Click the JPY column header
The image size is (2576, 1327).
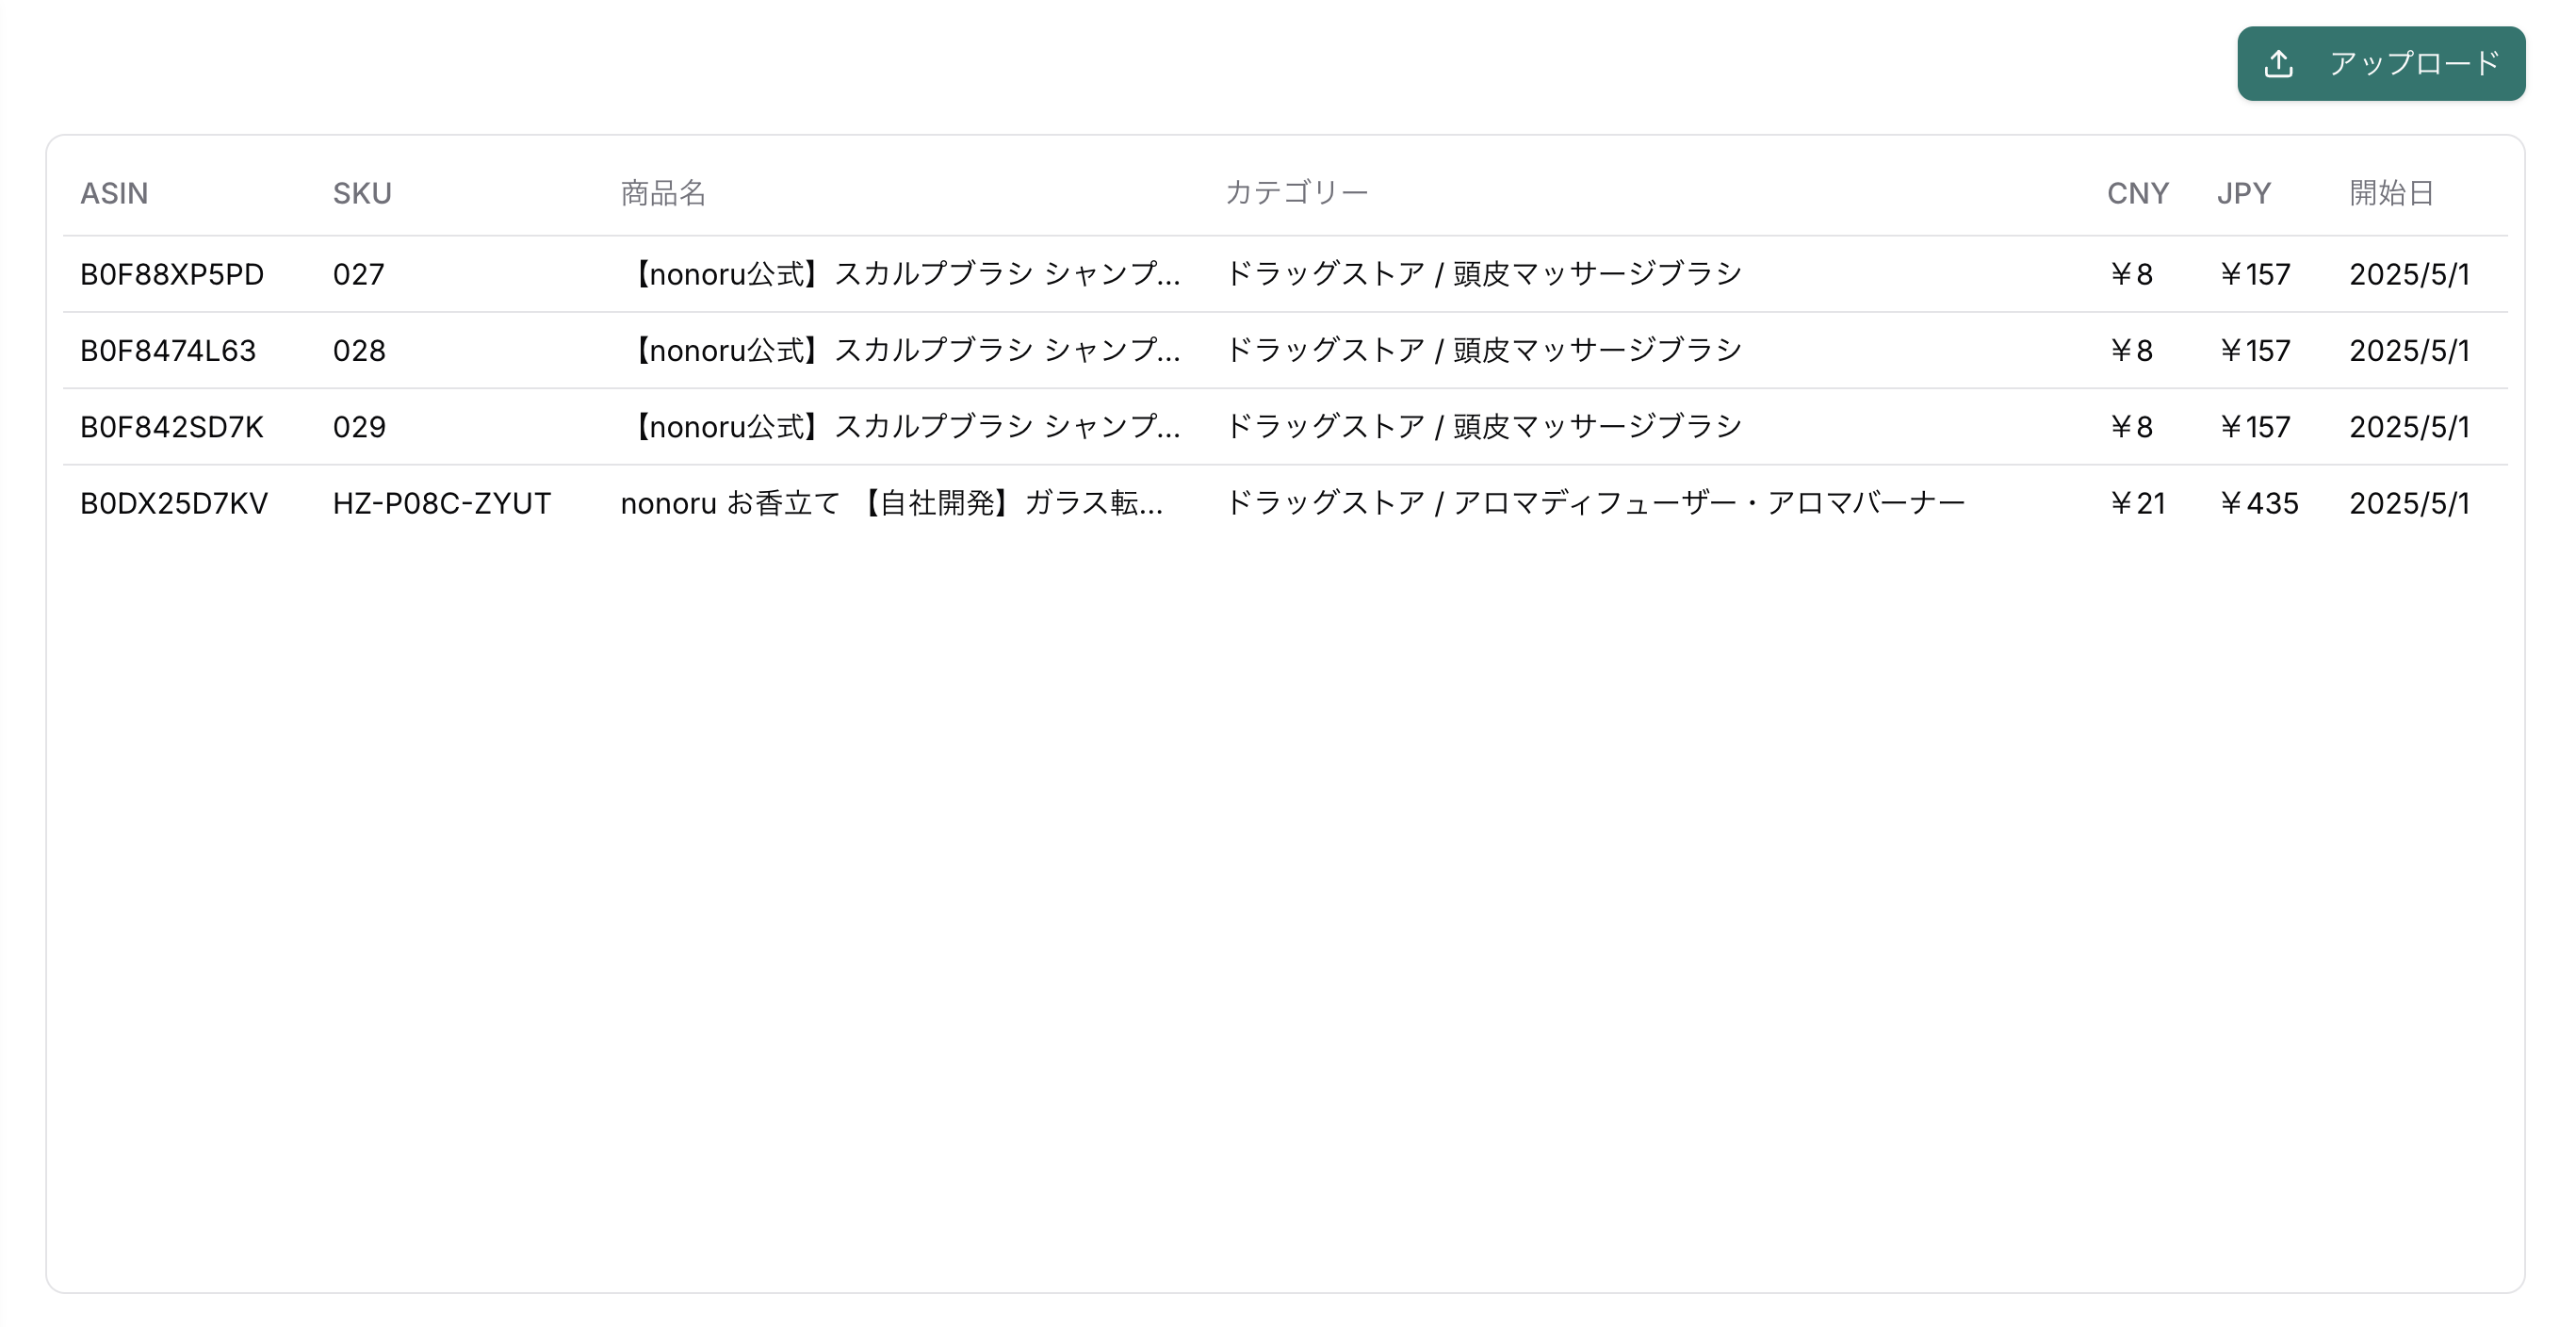coord(2243,193)
